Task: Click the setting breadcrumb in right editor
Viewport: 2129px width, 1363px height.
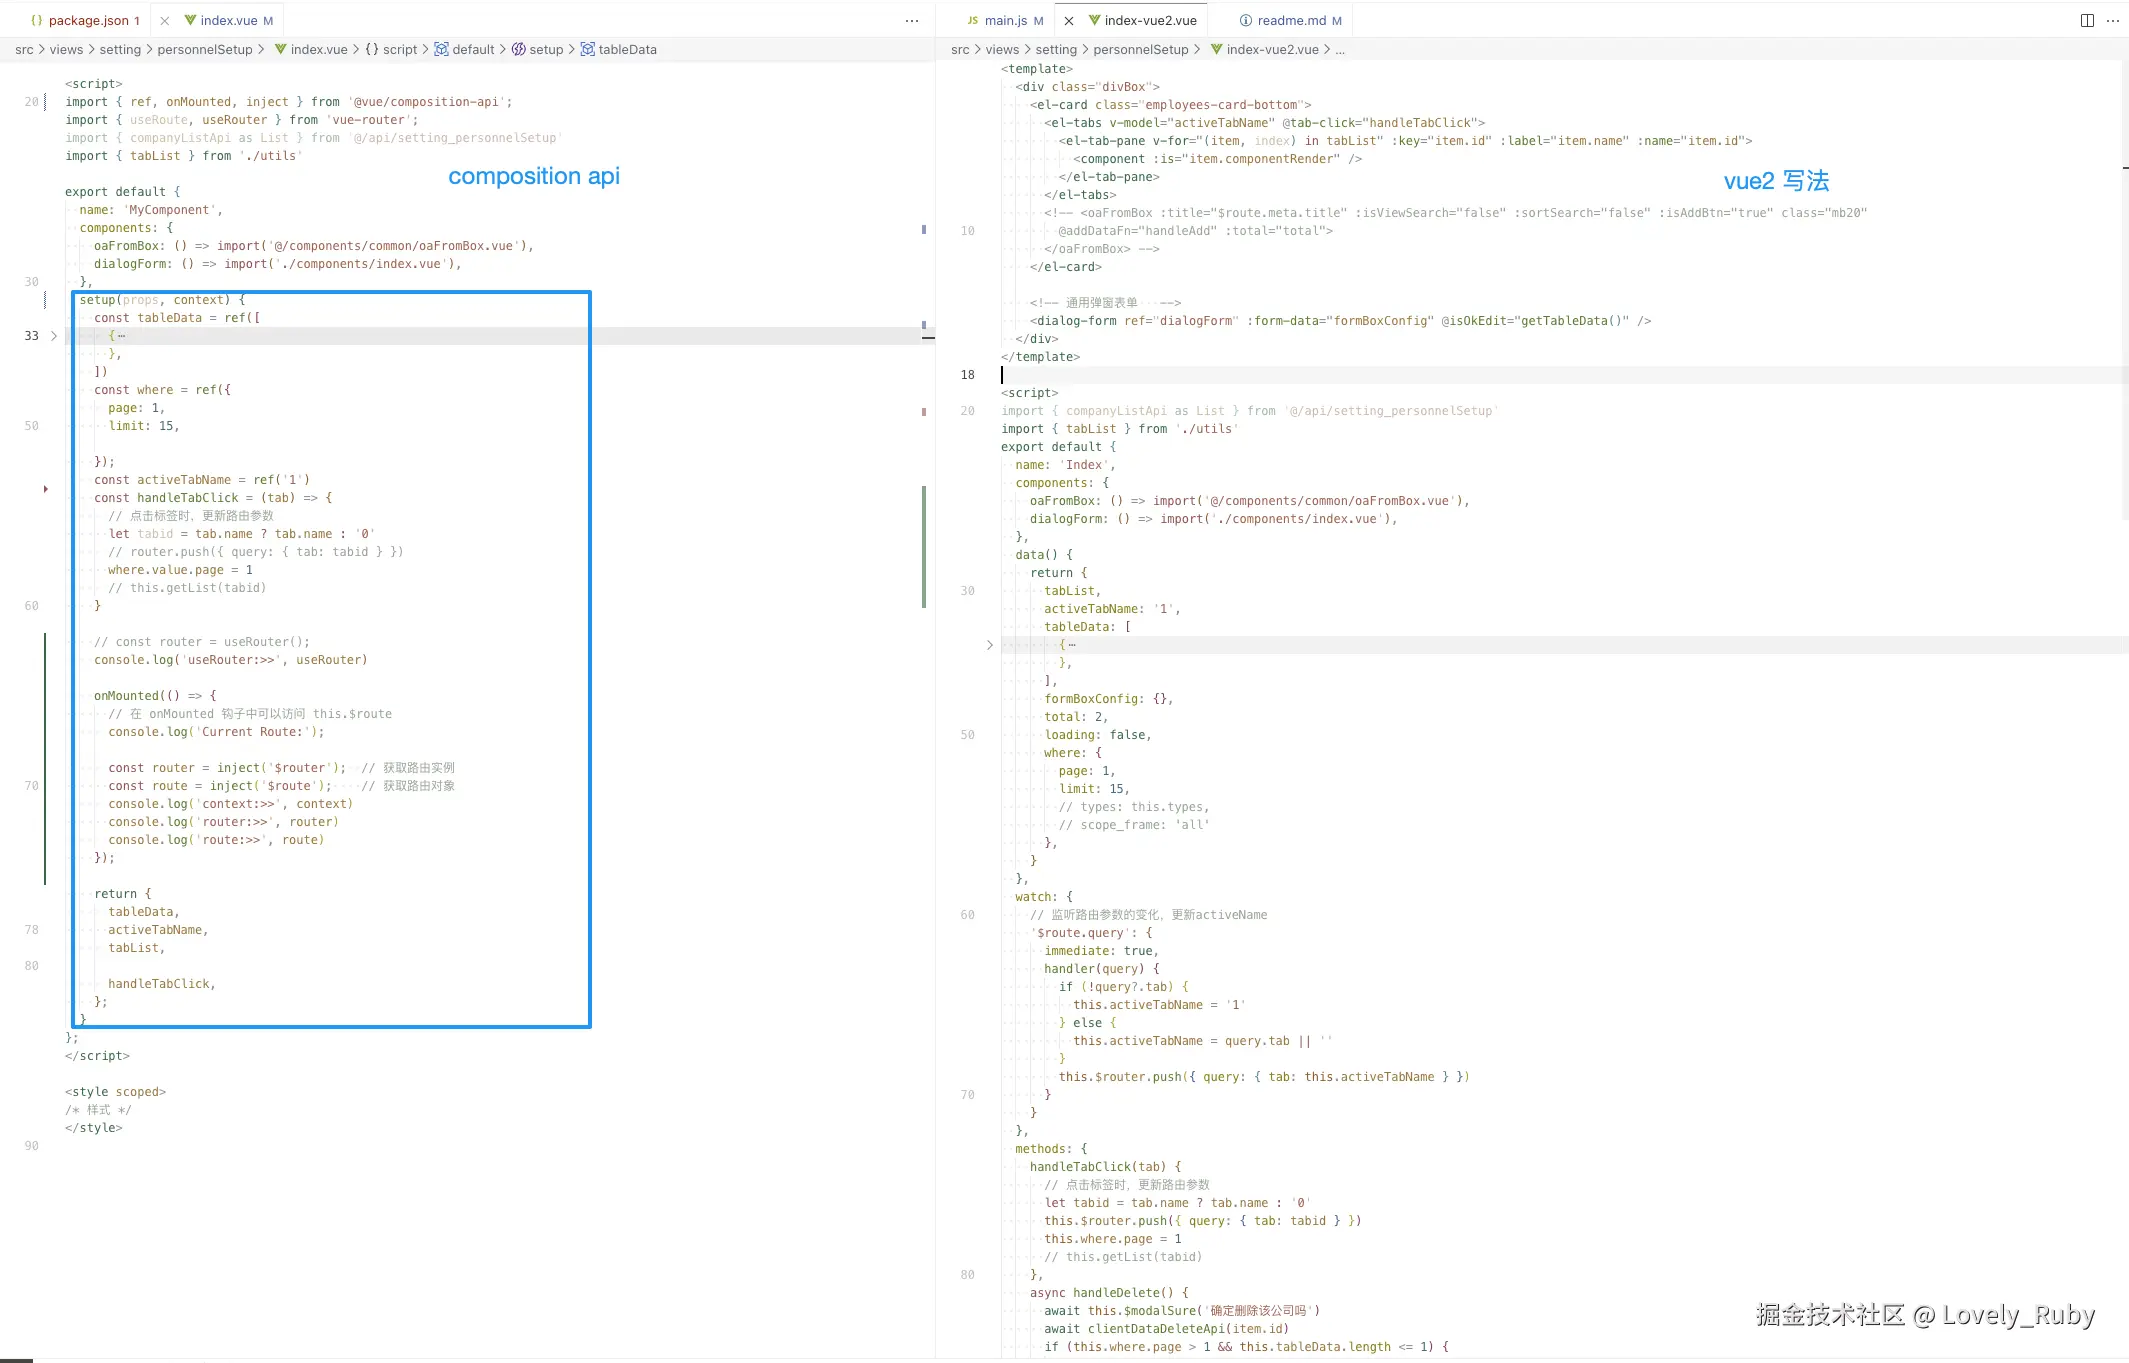Action: (x=1056, y=49)
